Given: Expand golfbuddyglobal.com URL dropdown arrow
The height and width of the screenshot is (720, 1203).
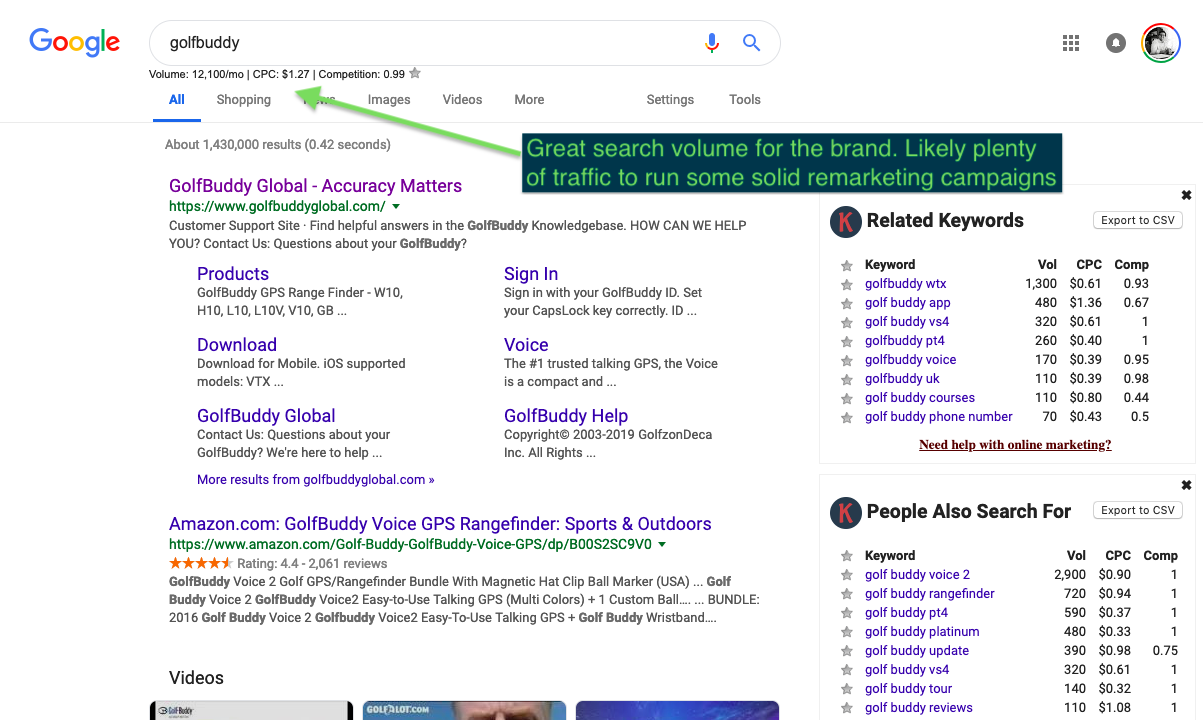Looking at the screenshot, I should (x=396, y=207).
